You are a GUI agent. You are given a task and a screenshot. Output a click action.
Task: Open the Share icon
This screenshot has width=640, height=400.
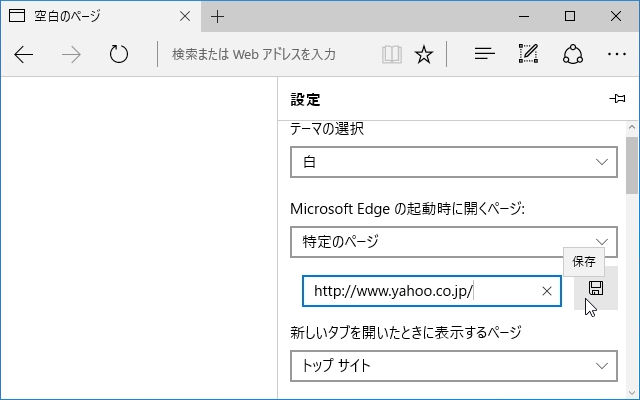pos(573,54)
